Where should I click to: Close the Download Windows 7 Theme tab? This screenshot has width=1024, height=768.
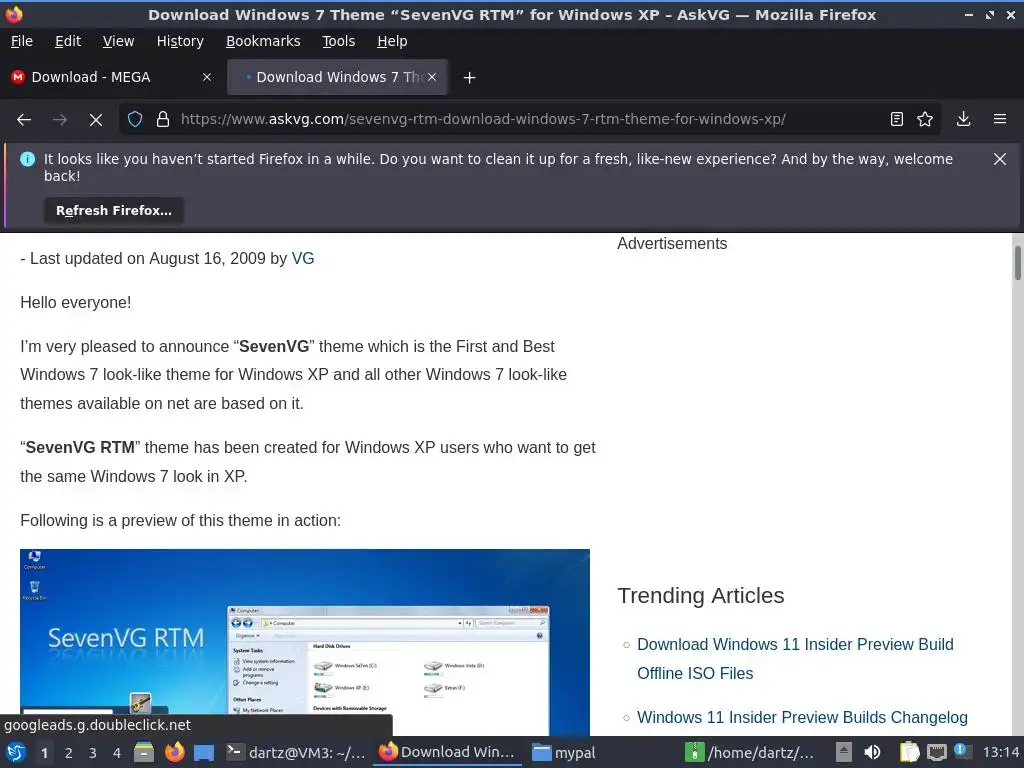(x=432, y=77)
